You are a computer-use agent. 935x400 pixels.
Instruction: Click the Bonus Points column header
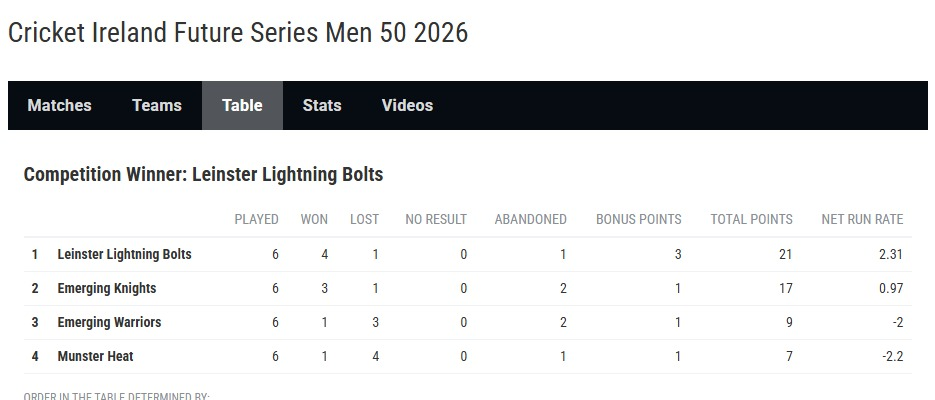[x=639, y=219]
